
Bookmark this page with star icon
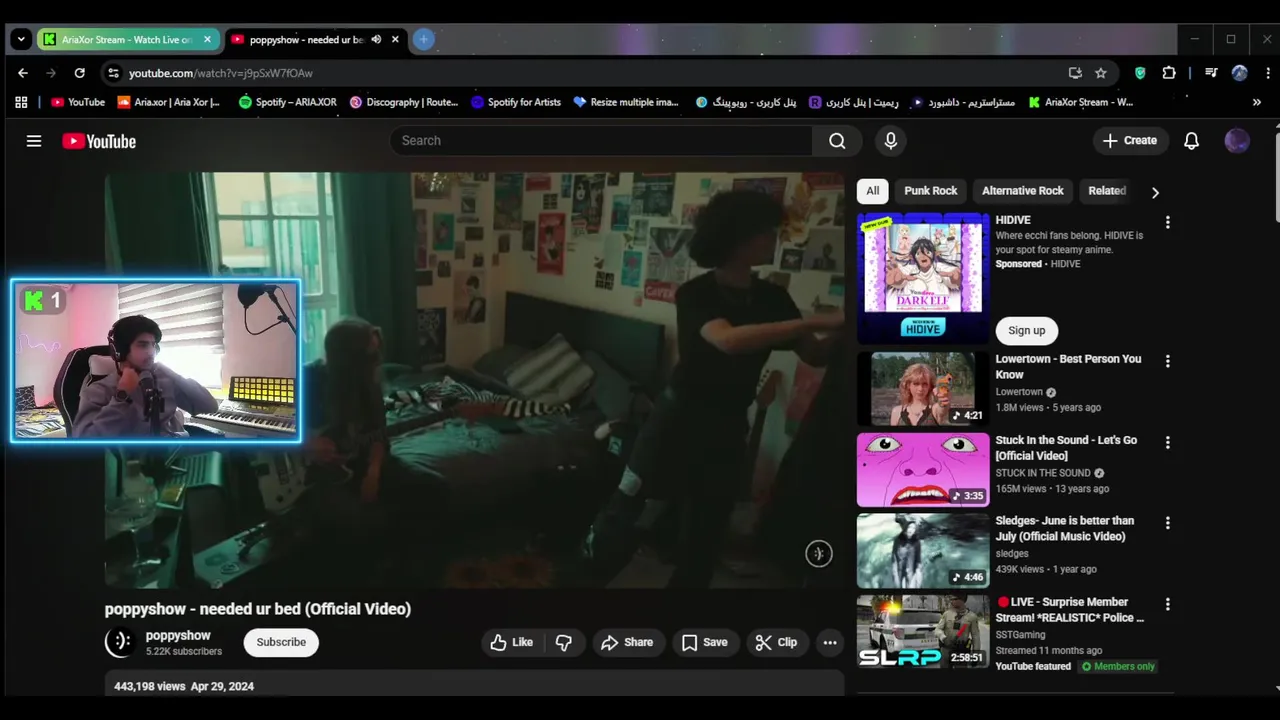(x=1101, y=73)
